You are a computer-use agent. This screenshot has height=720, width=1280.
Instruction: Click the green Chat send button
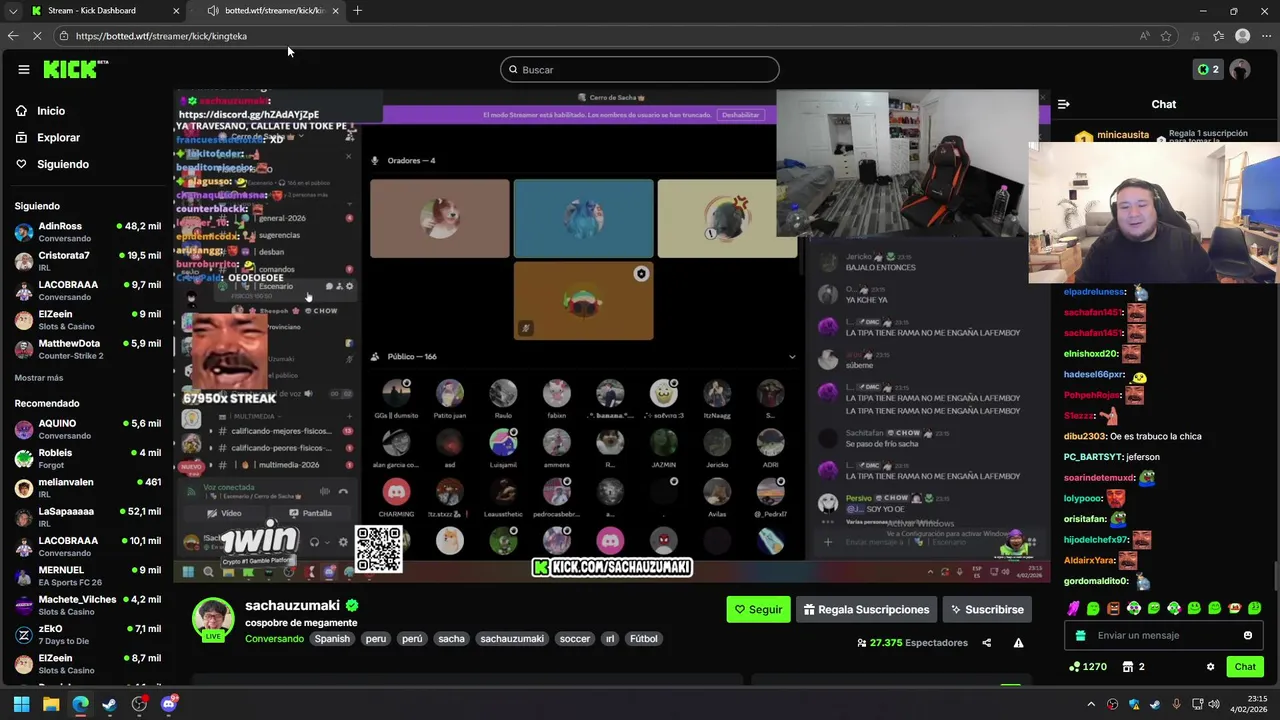coord(1245,667)
